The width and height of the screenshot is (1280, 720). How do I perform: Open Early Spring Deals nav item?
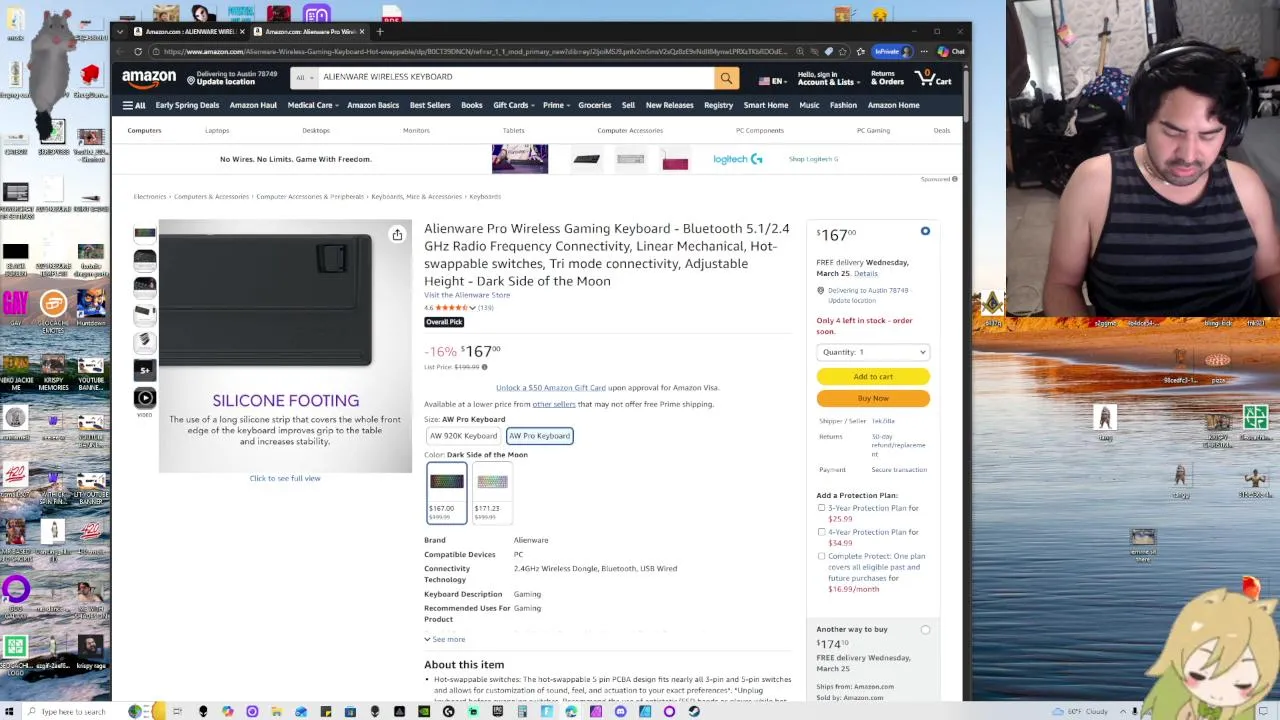(187, 105)
